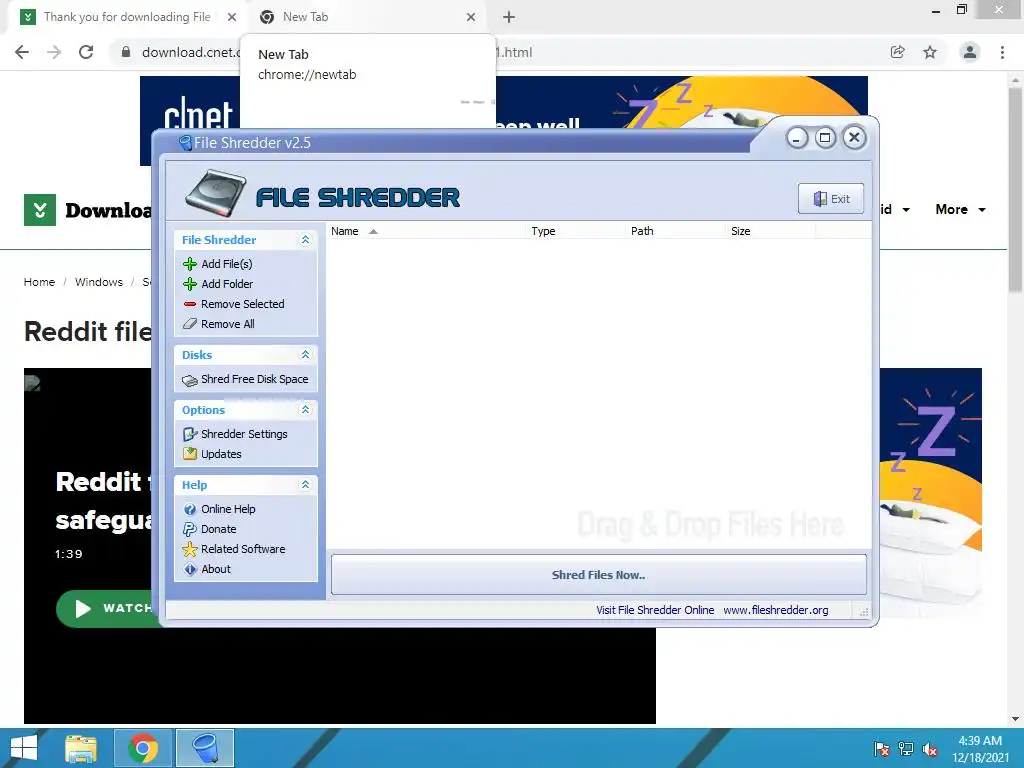Click the About info icon
The height and width of the screenshot is (768, 1024).
pyautogui.click(x=190, y=569)
